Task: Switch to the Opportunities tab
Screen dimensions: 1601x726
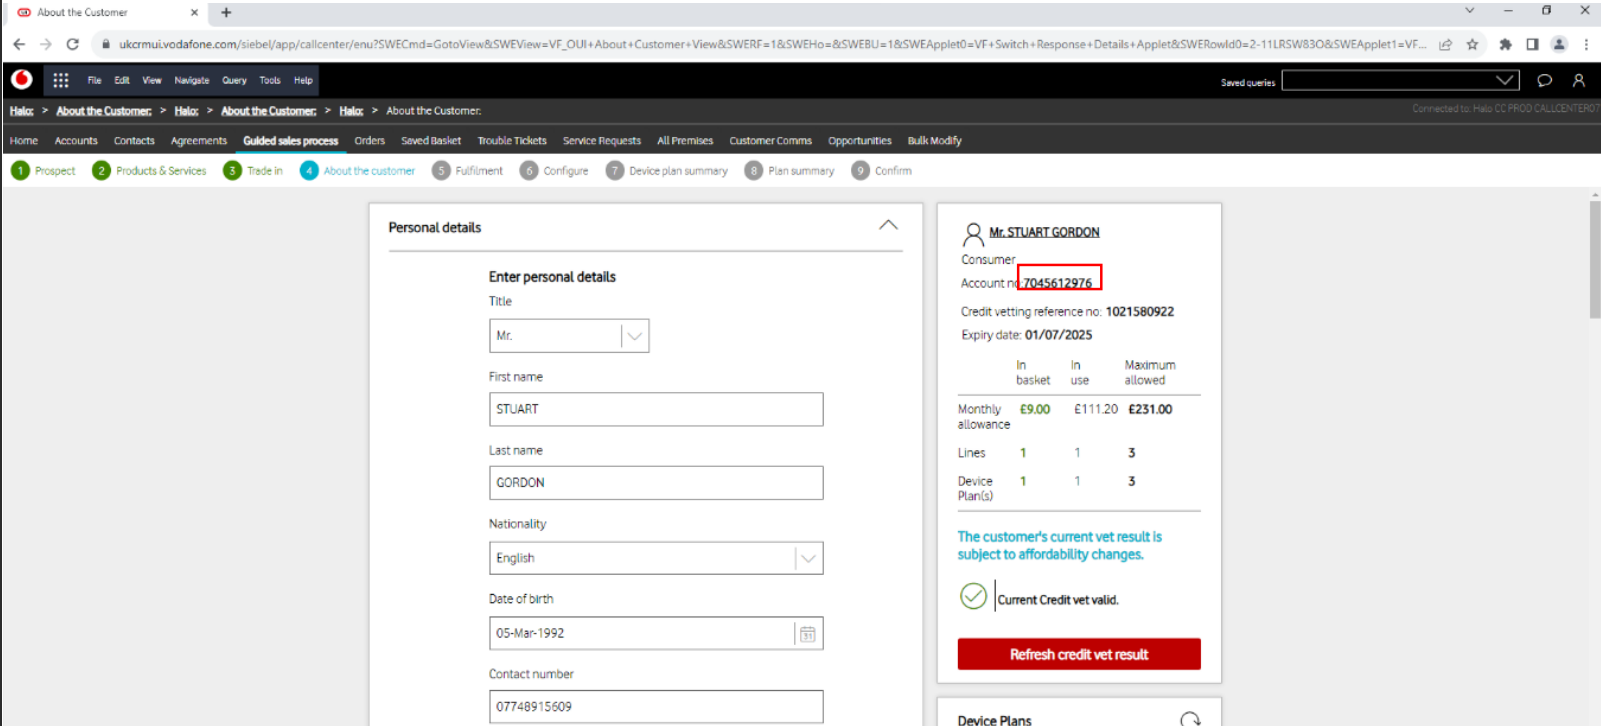Action: pos(860,141)
